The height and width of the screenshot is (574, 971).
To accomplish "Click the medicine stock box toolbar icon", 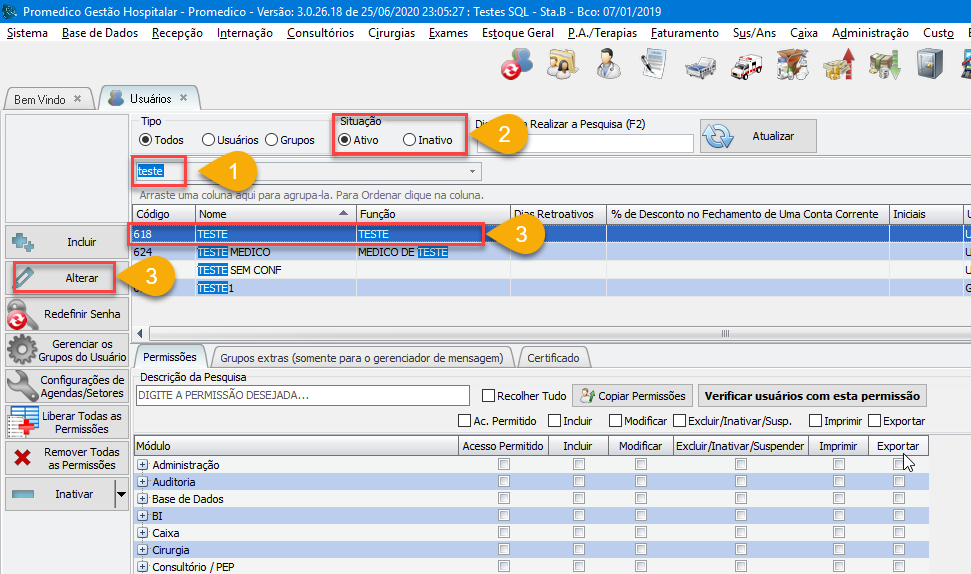I will pyautogui.click(x=793, y=68).
